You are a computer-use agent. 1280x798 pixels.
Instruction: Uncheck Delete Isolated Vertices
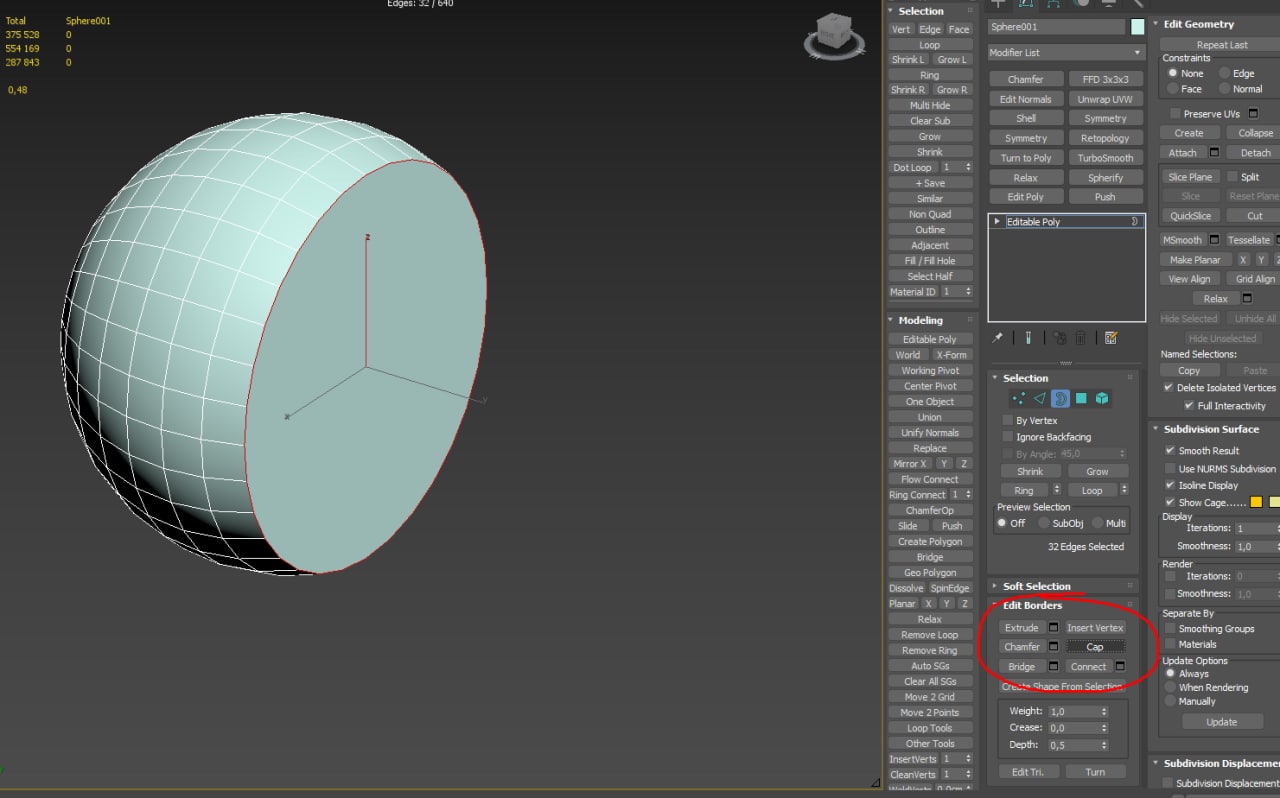click(1168, 388)
